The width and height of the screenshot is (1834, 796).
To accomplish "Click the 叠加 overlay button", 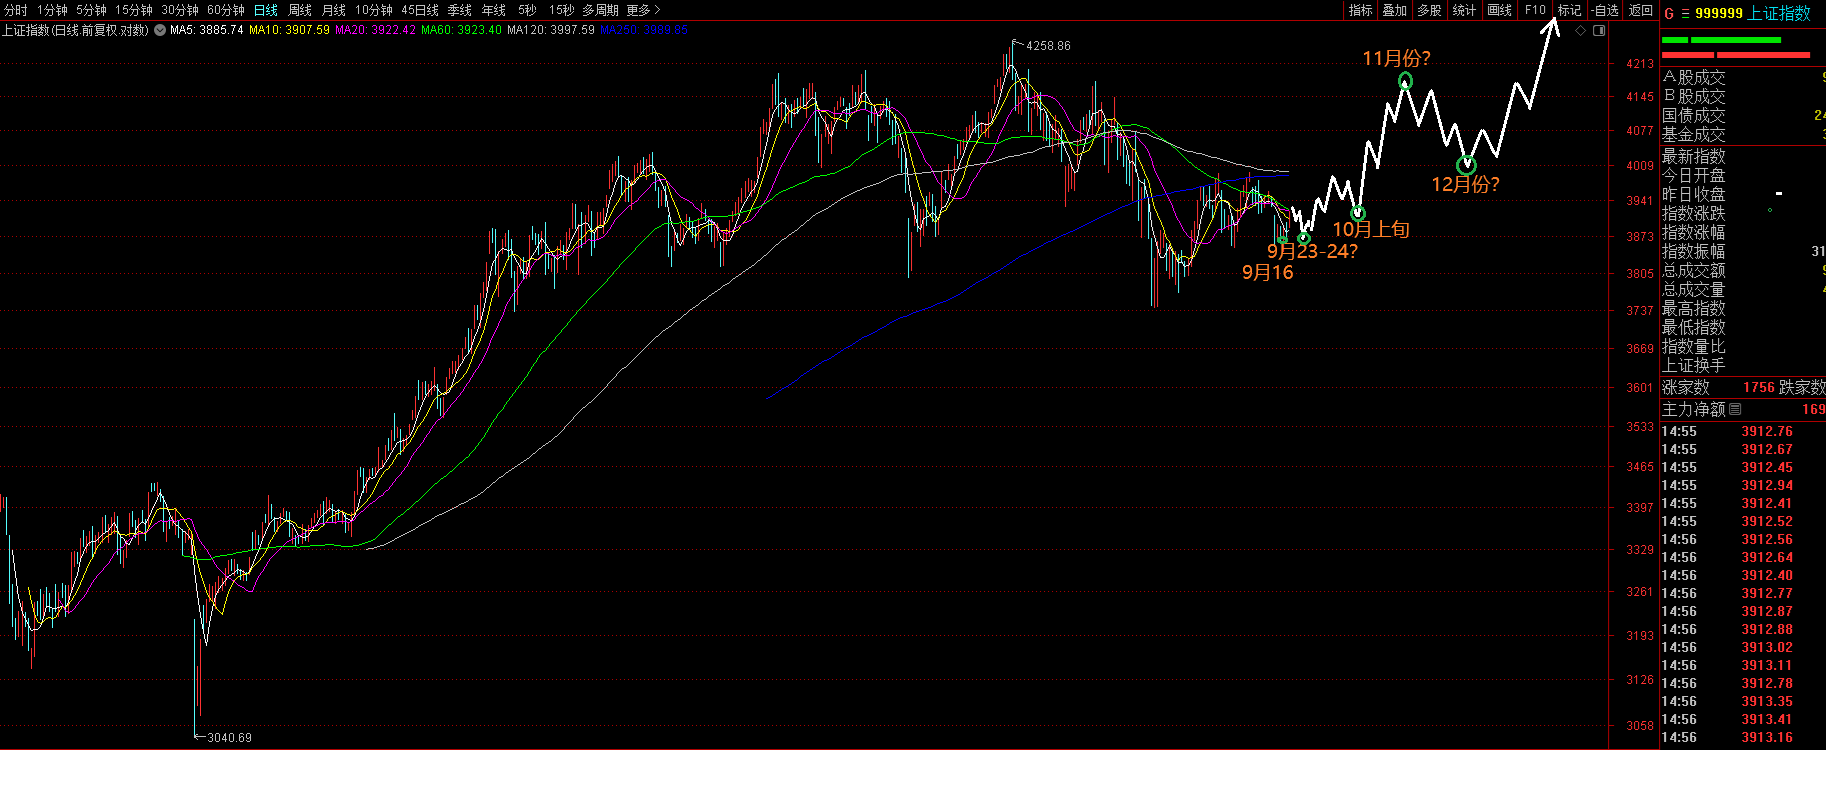I will click(1395, 10).
